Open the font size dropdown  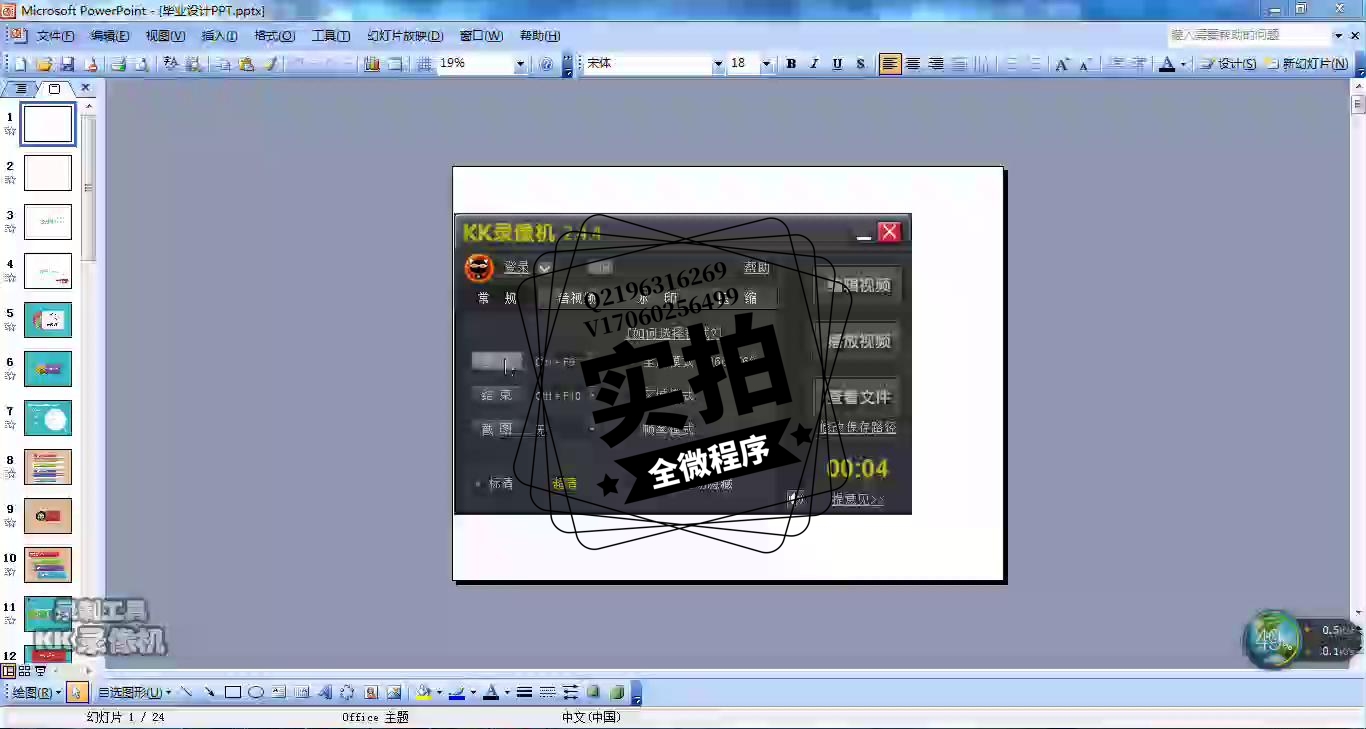tap(767, 64)
